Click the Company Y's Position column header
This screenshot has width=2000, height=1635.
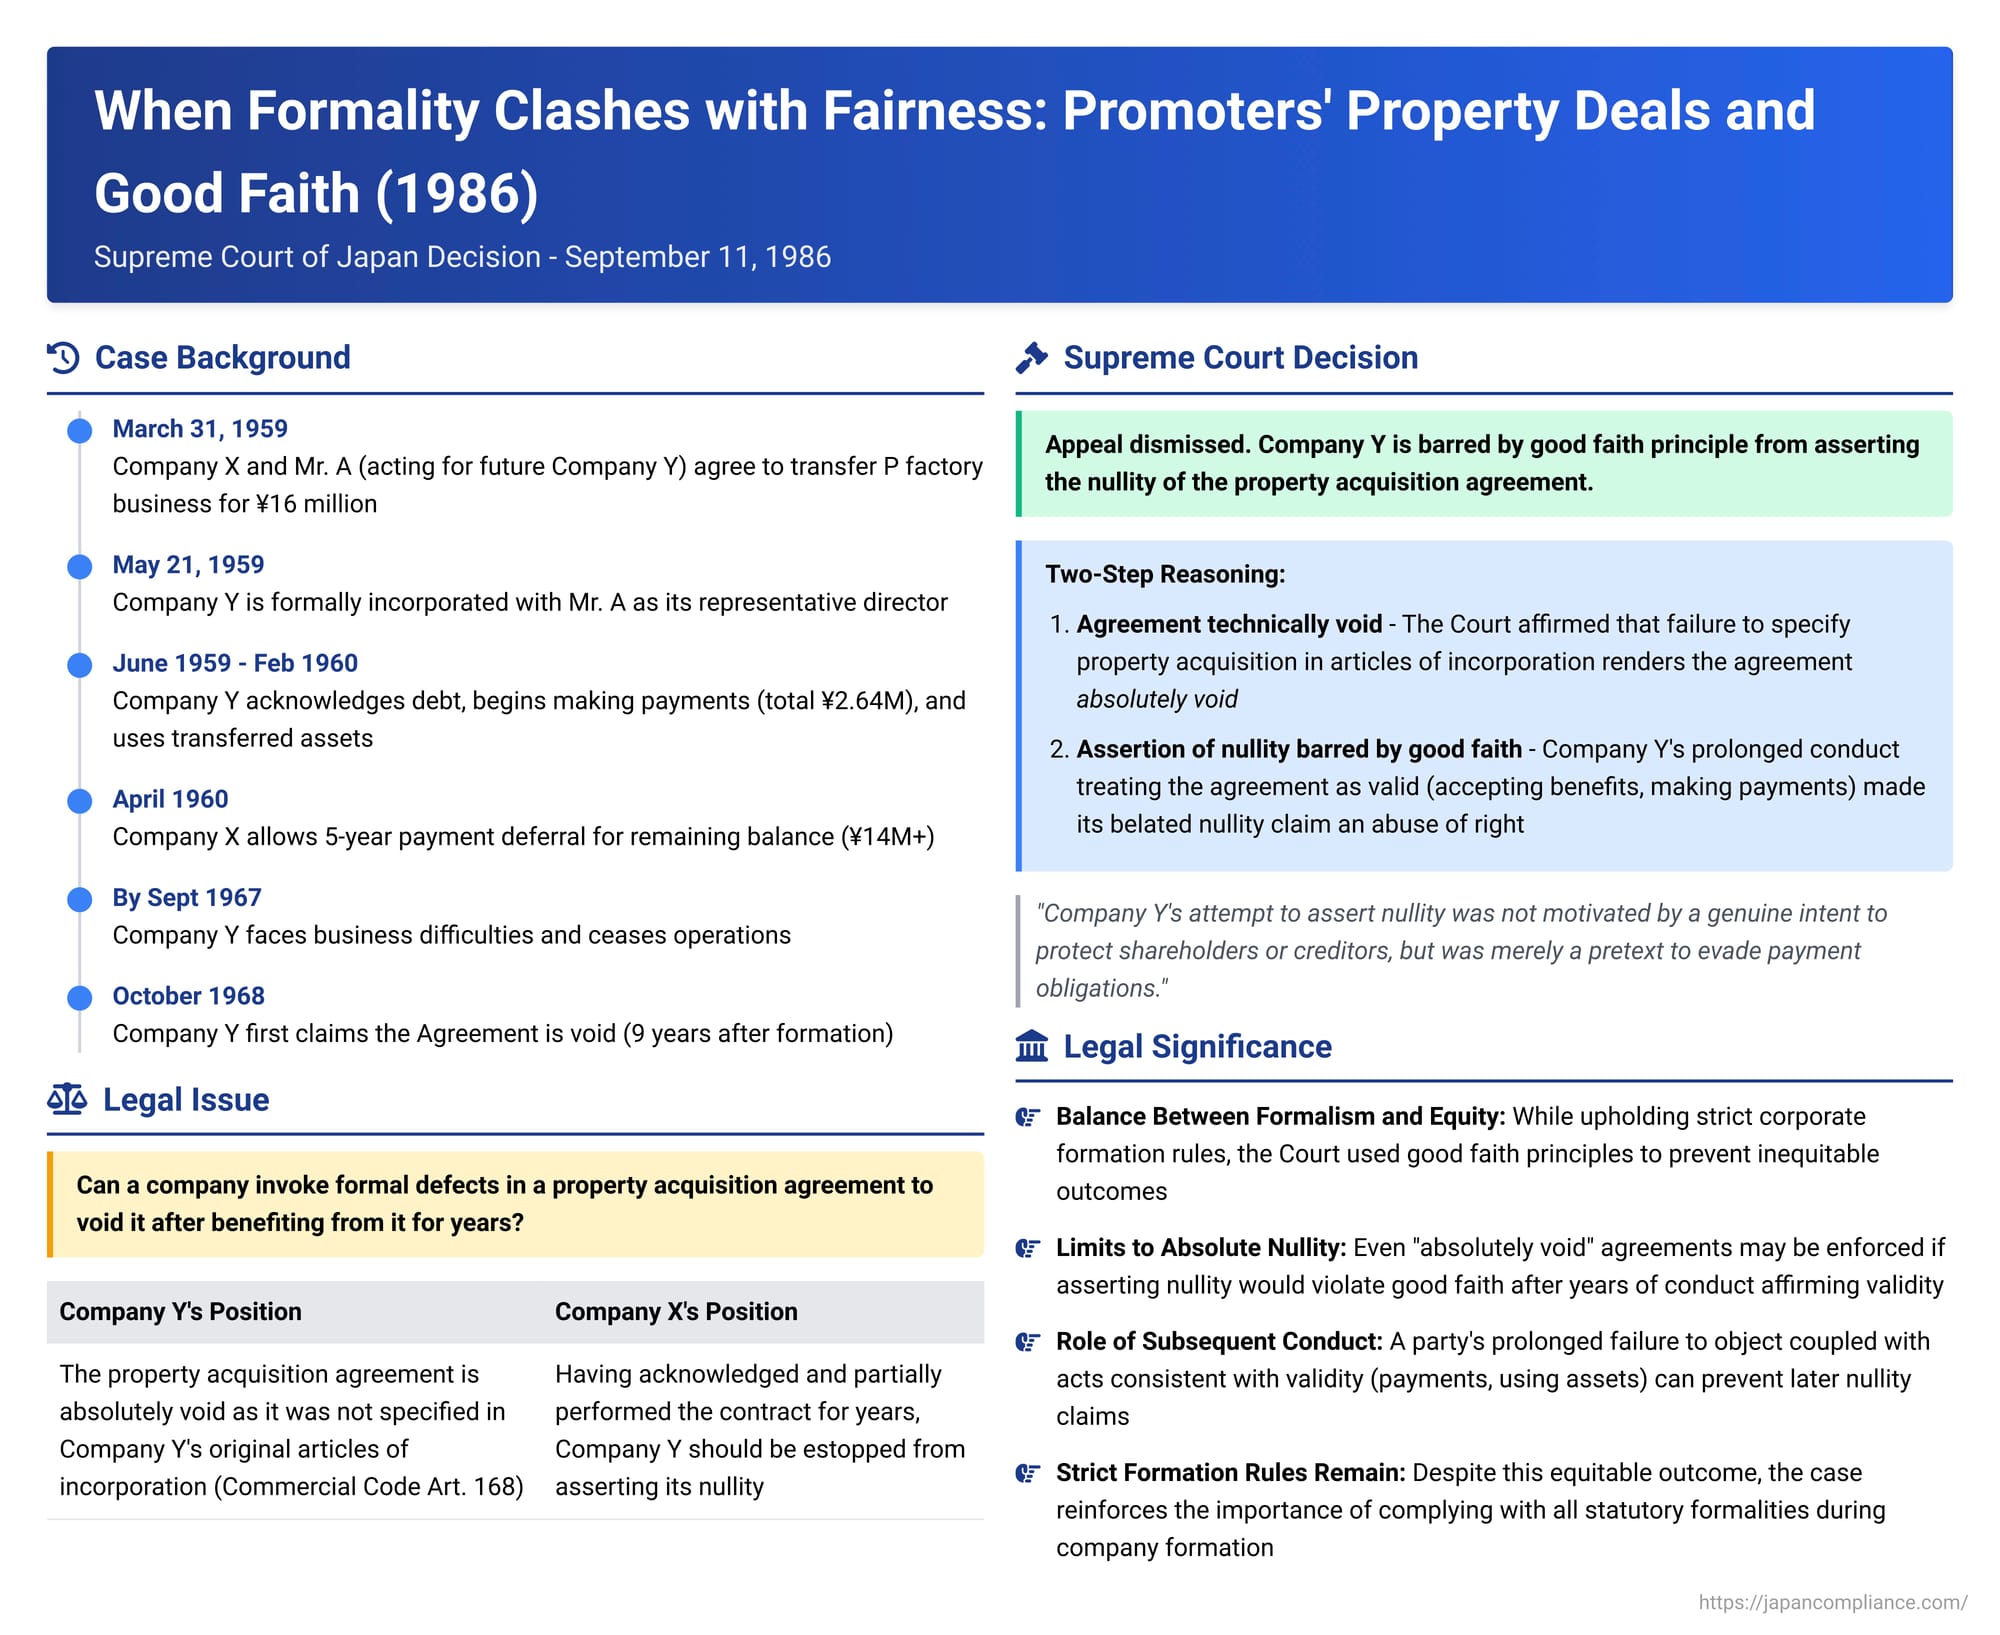pyautogui.click(x=180, y=1312)
